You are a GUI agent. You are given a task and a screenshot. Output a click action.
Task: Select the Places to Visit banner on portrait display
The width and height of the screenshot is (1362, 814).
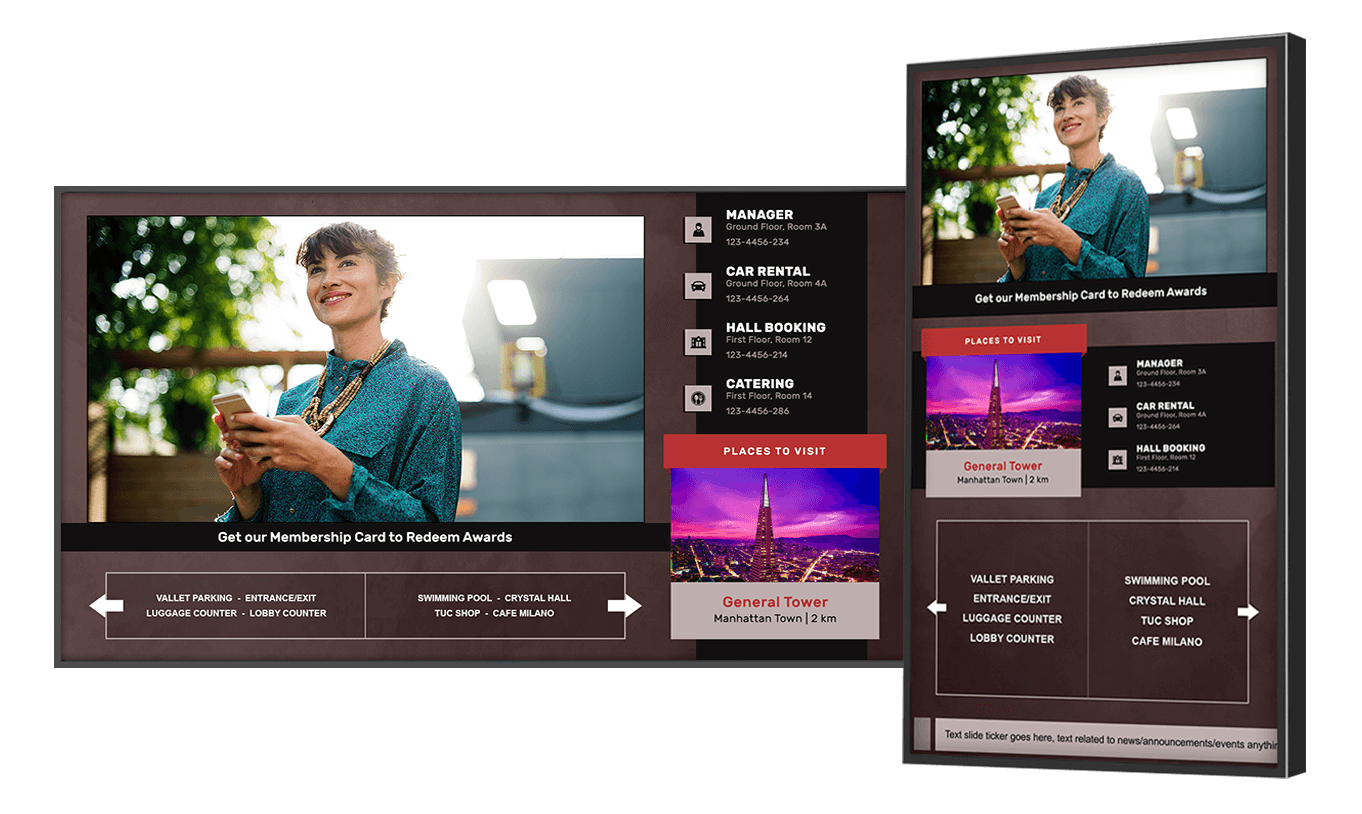point(1003,340)
